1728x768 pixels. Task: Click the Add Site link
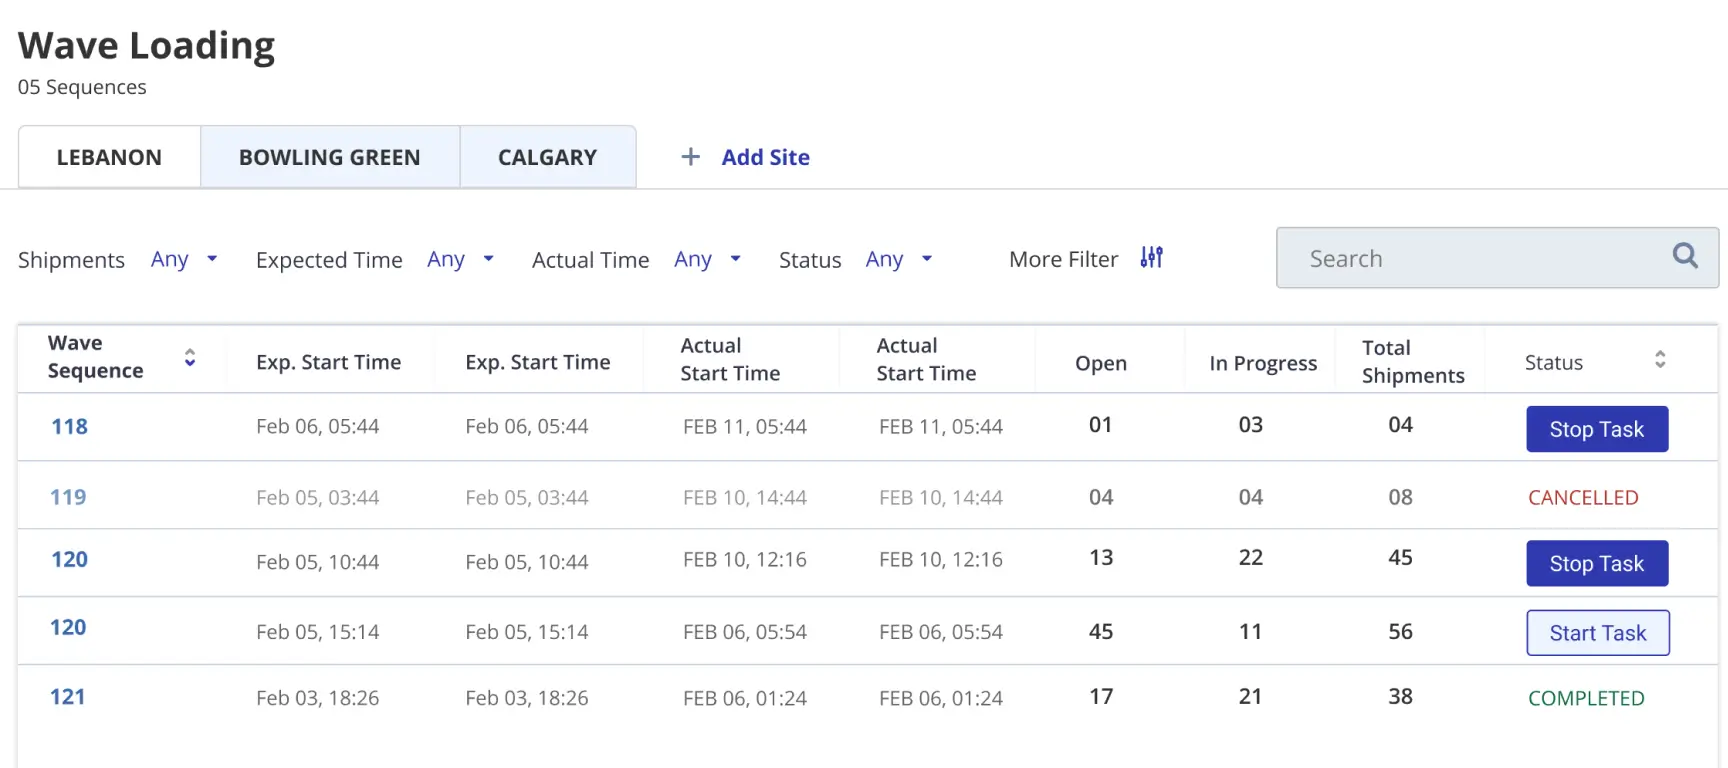(x=766, y=157)
